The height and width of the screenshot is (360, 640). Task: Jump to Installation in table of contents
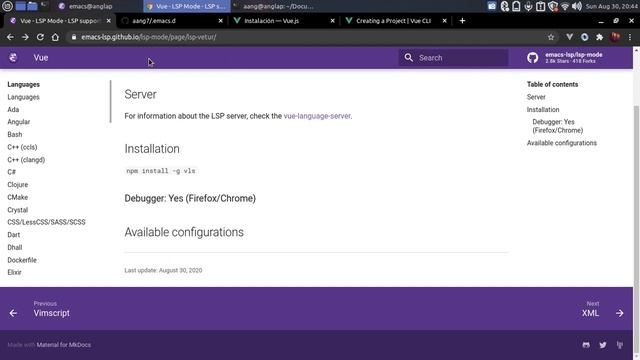[543, 110]
